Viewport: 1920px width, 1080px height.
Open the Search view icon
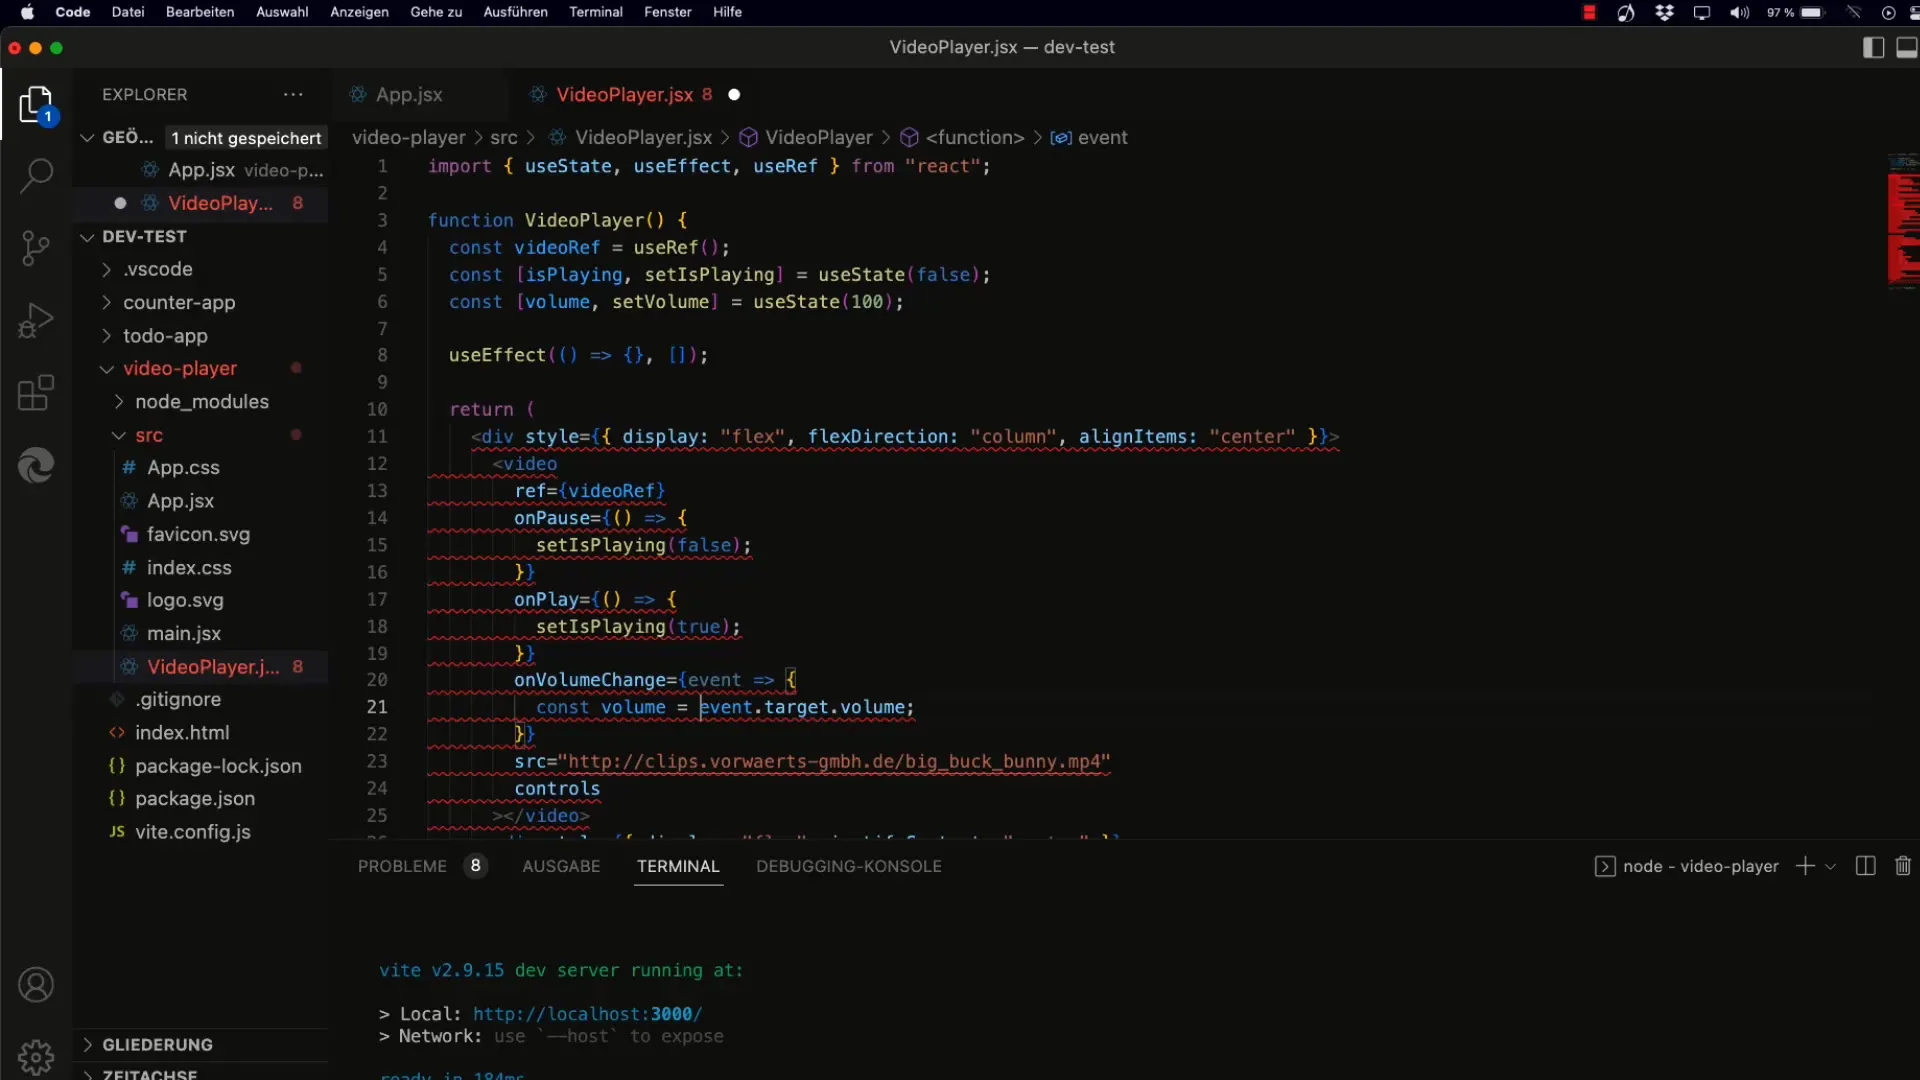(36, 176)
